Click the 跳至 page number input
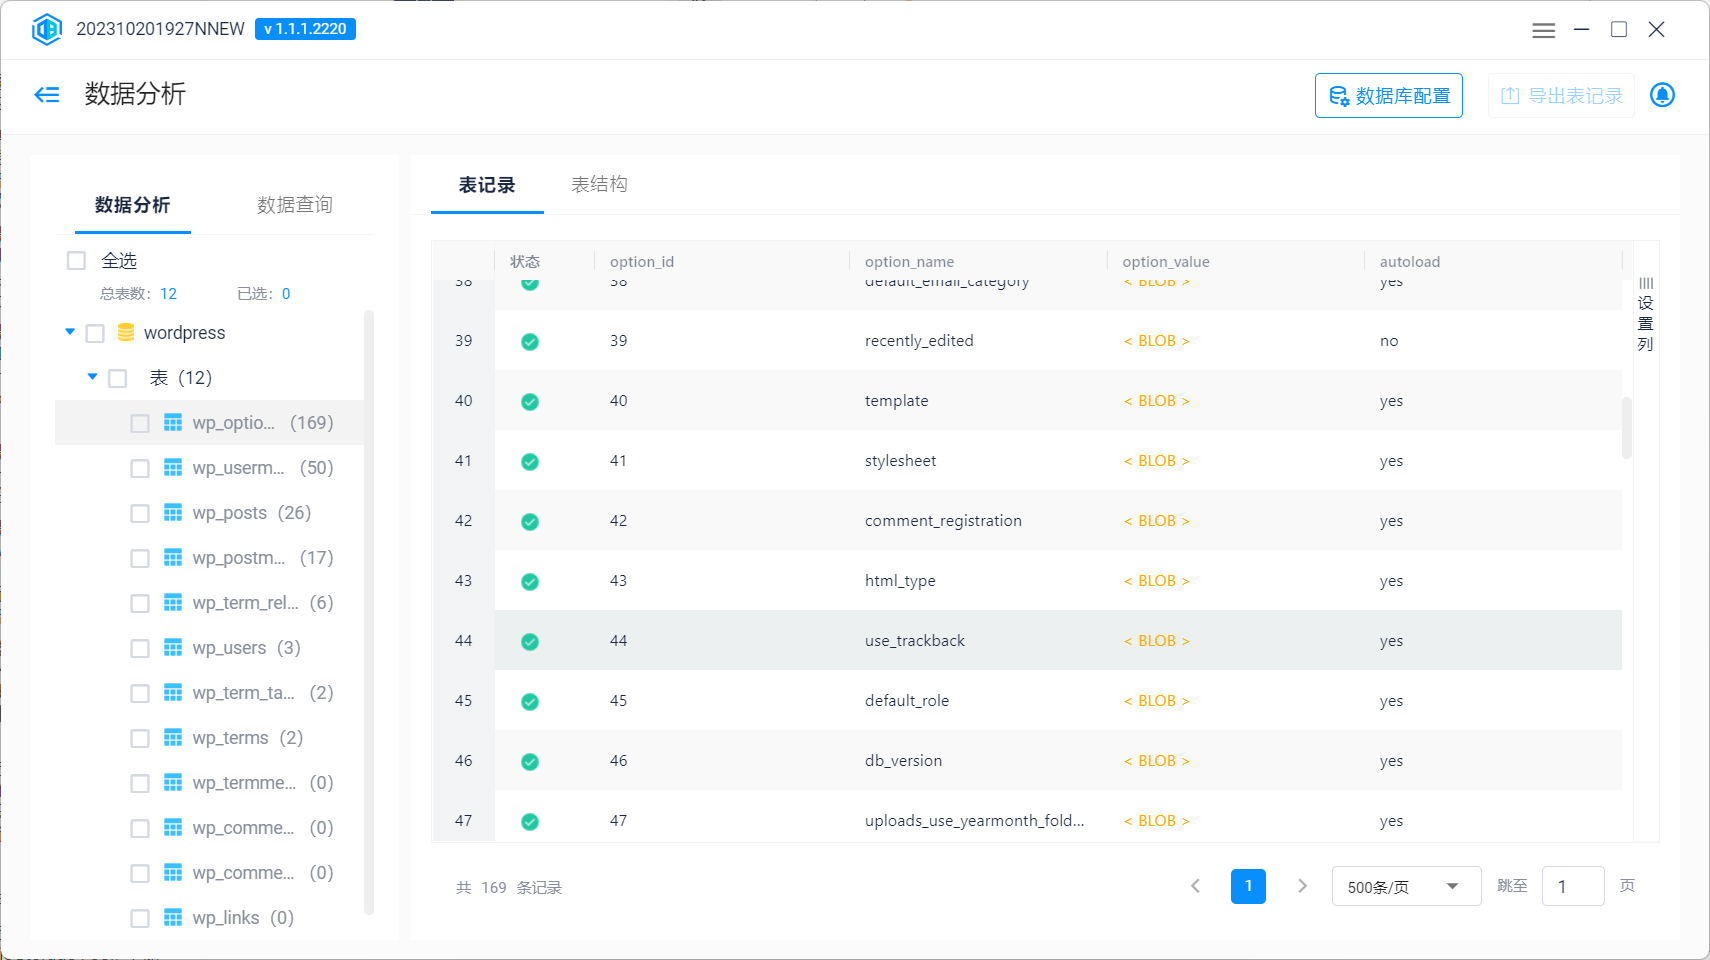Screen dimensions: 1710x960 pyautogui.click(x=1573, y=886)
